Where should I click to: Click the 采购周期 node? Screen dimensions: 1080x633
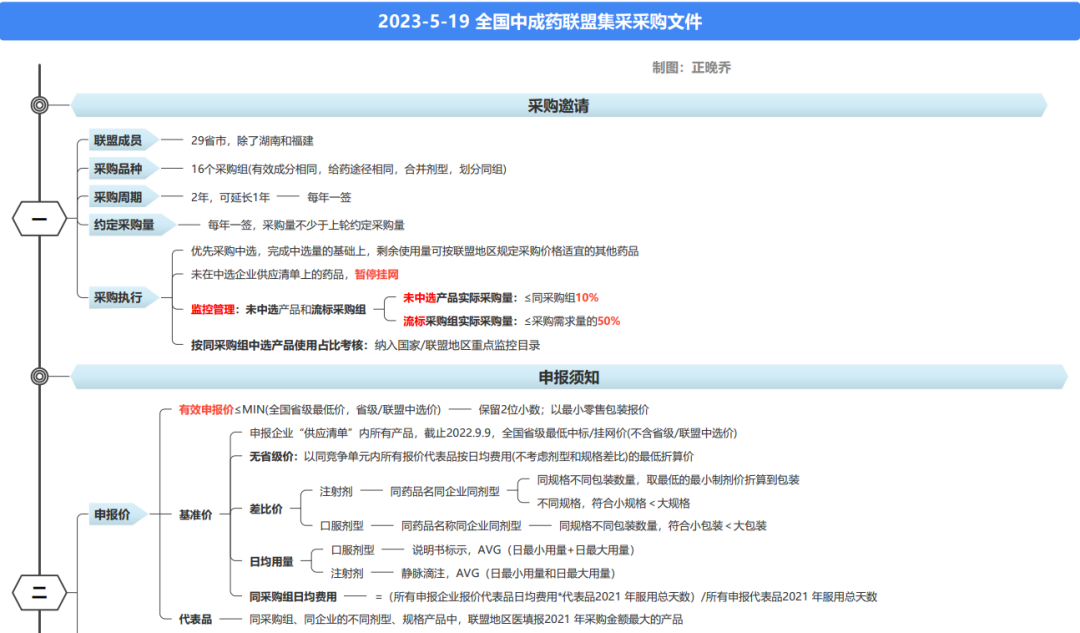[x=120, y=196]
